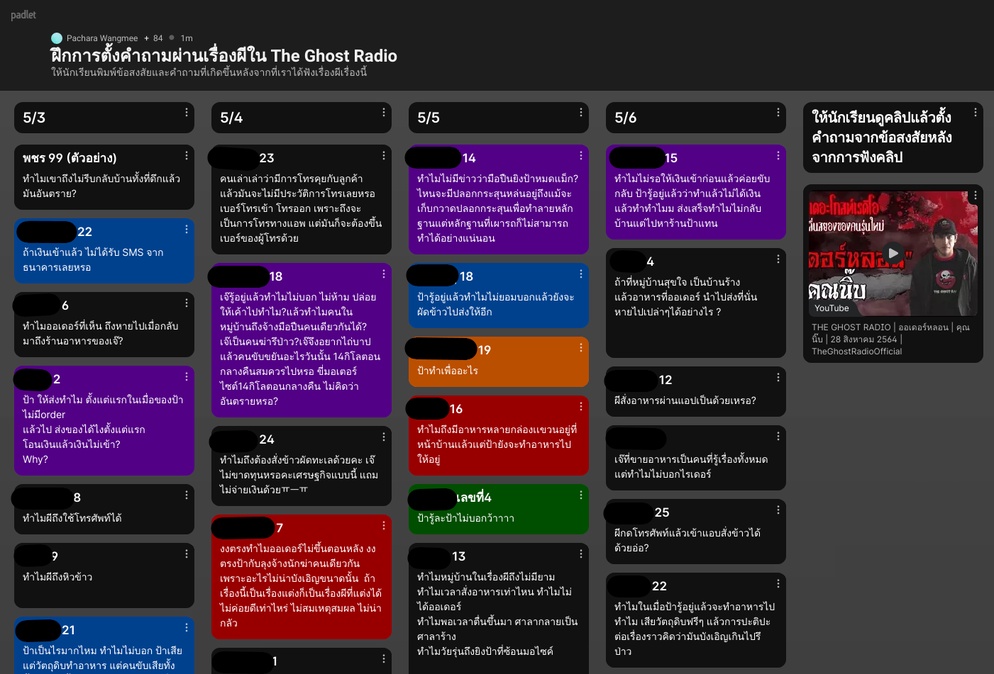994x674 pixels.
Task: Open the options menu for the 5/3 column
Action: pos(186,112)
